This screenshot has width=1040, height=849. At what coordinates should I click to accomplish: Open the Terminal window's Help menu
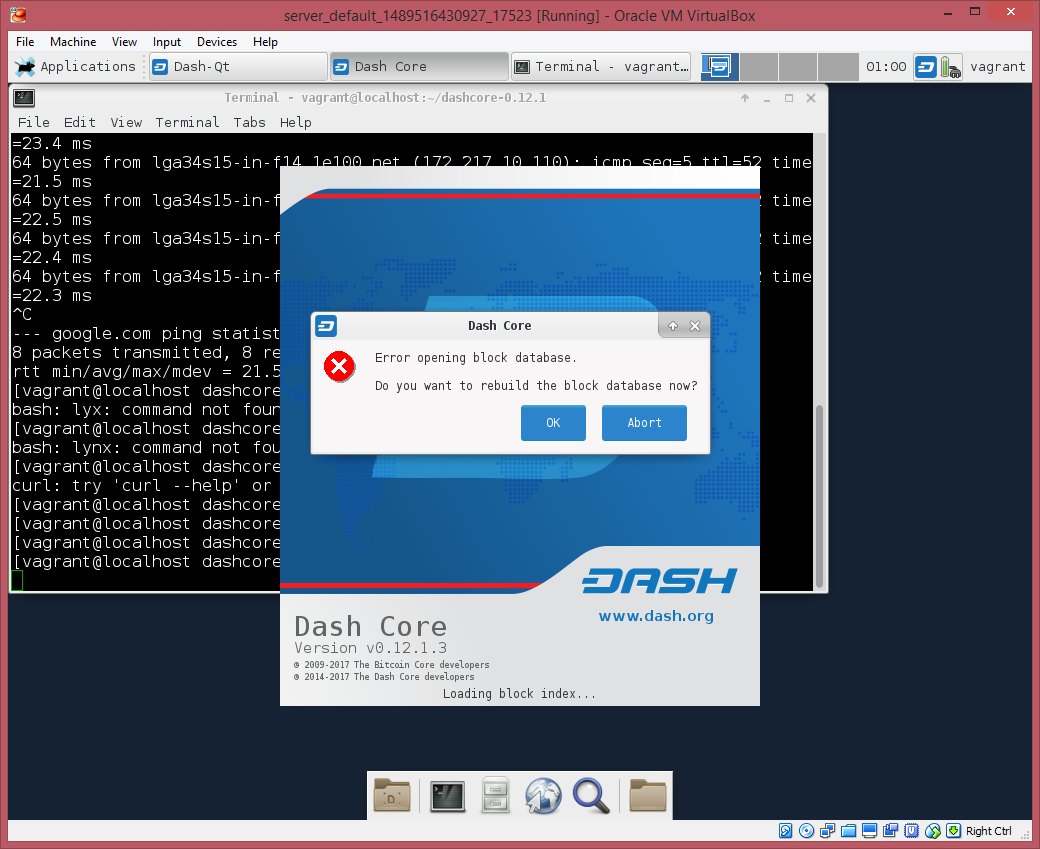(x=295, y=122)
